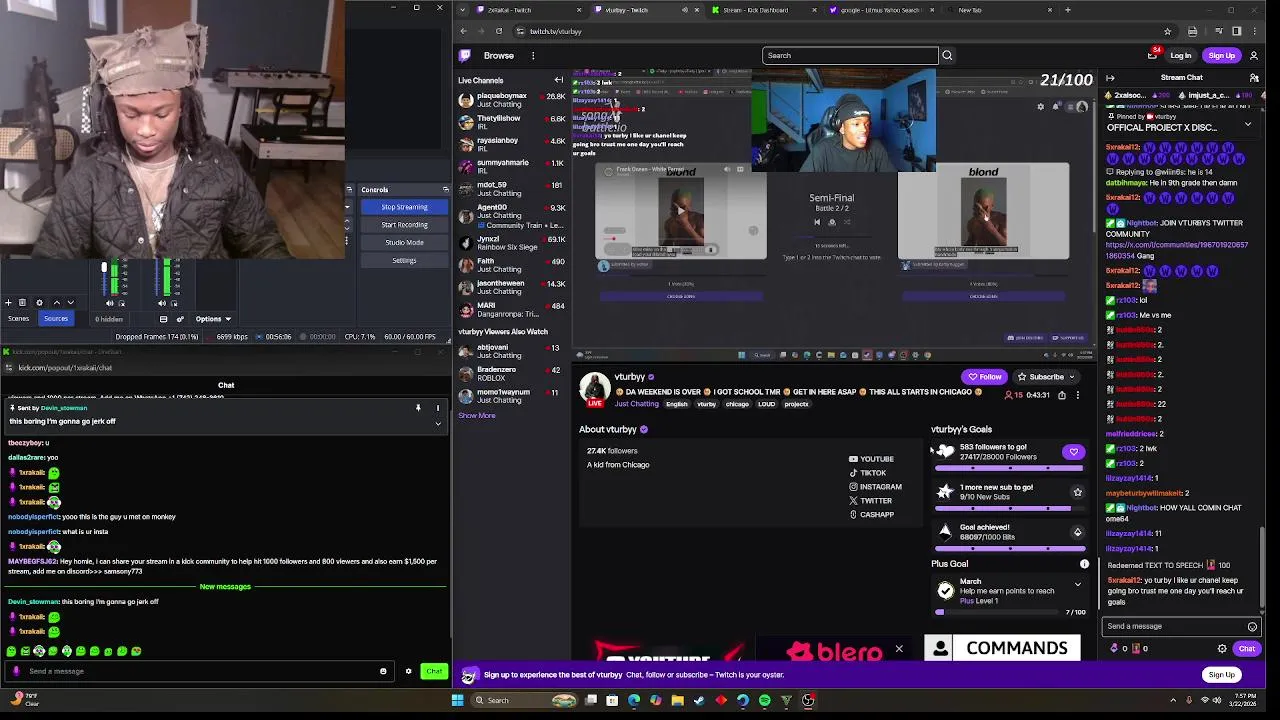Click Stop Streaming in OBS

[x=404, y=207]
